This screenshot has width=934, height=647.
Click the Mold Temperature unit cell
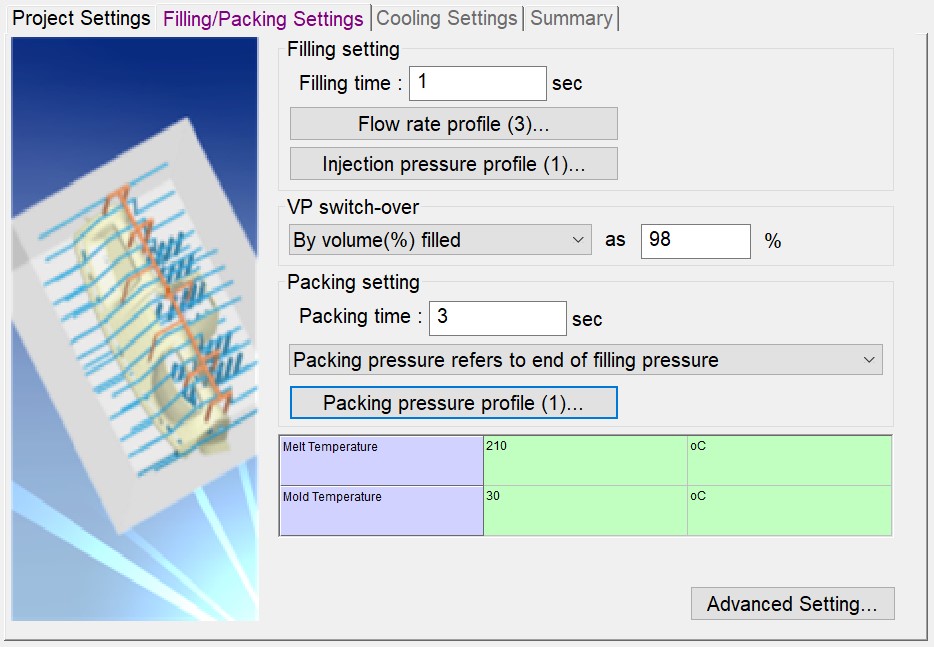788,510
